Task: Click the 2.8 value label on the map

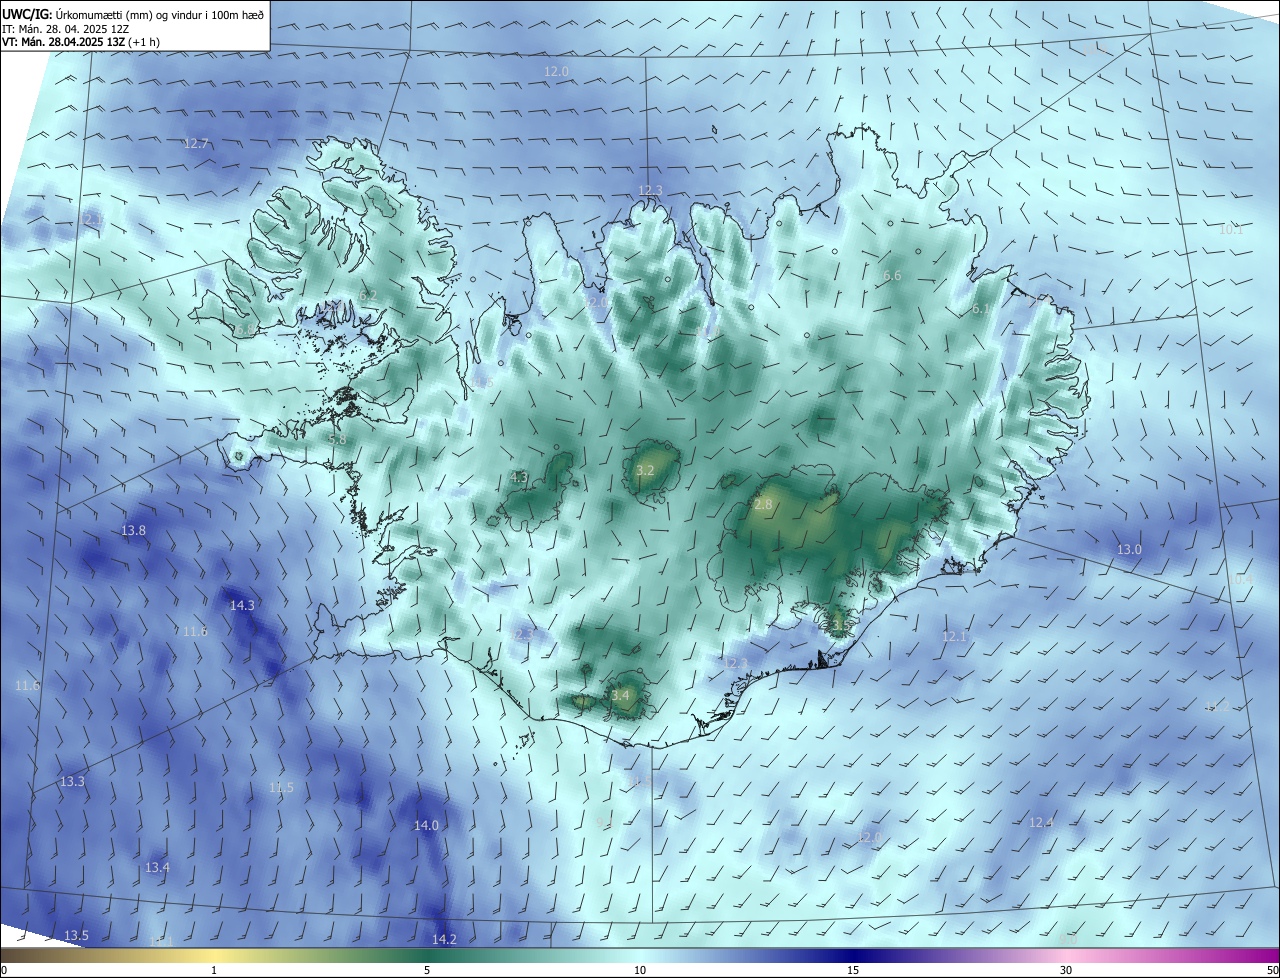Action: [763, 505]
